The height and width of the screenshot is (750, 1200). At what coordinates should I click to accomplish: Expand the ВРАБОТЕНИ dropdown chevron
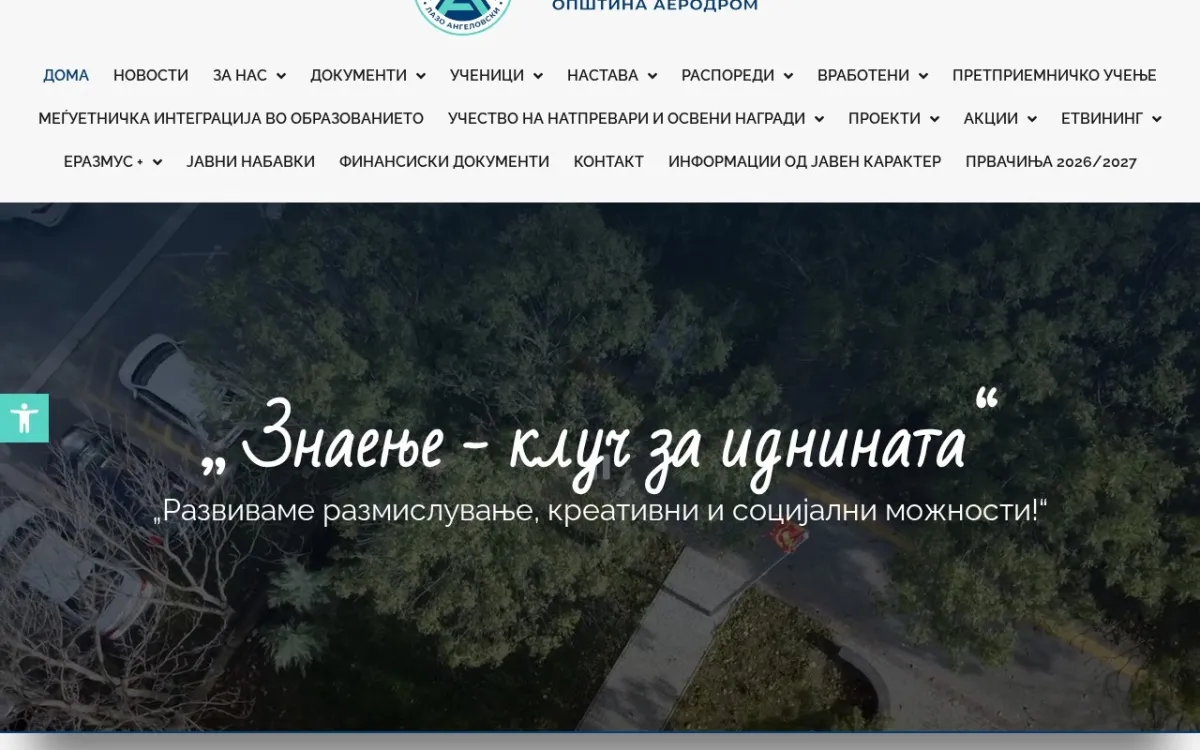[x=923, y=76]
